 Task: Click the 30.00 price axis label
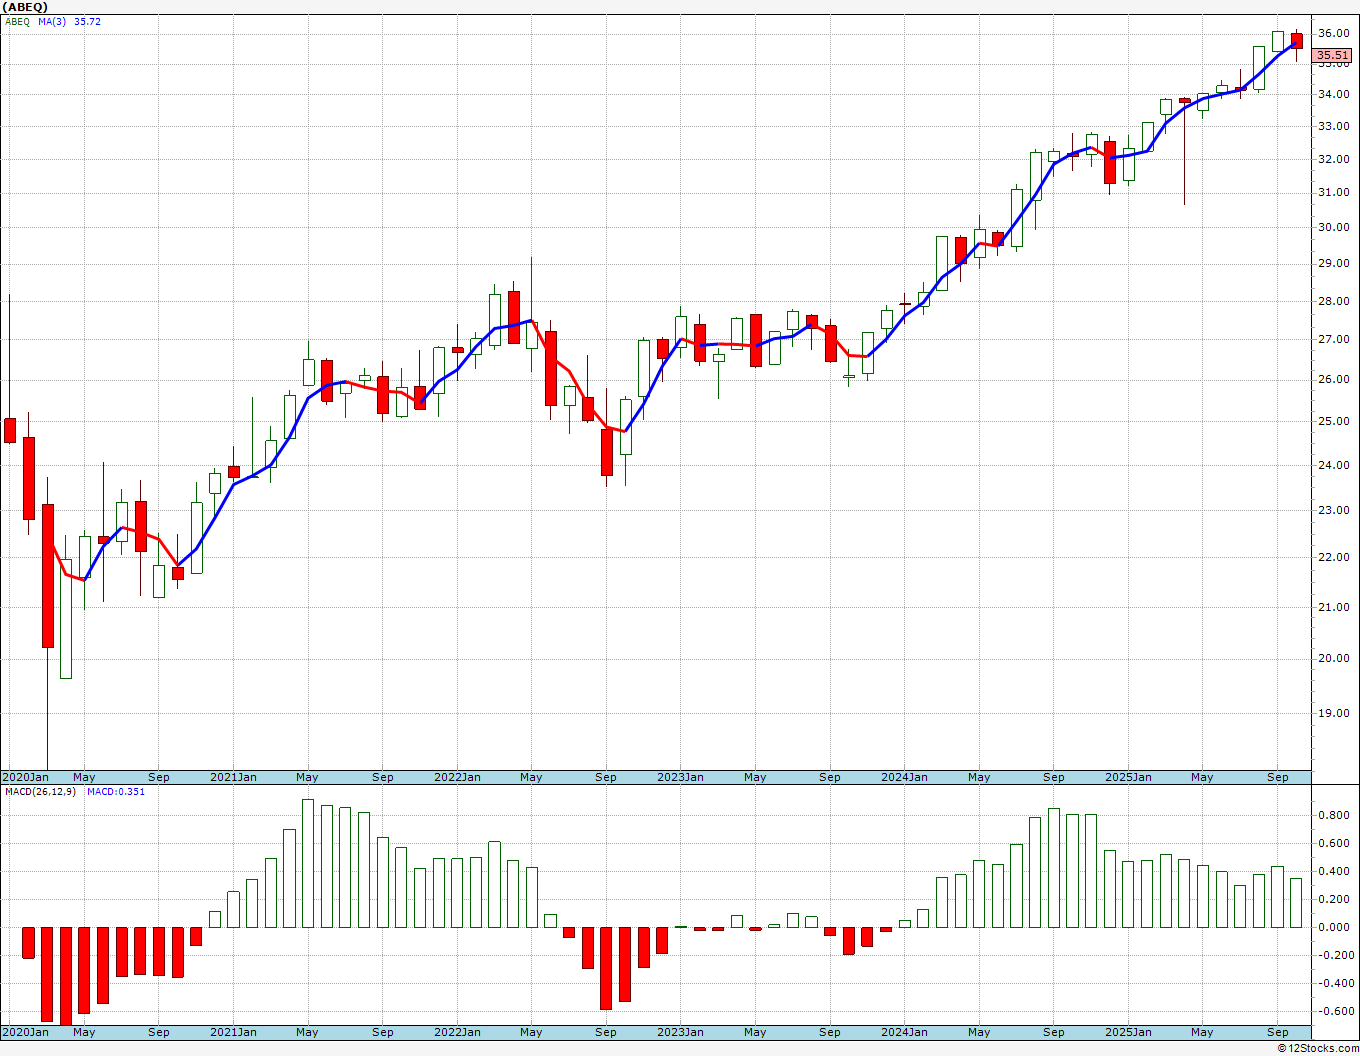coord(1333,227)
